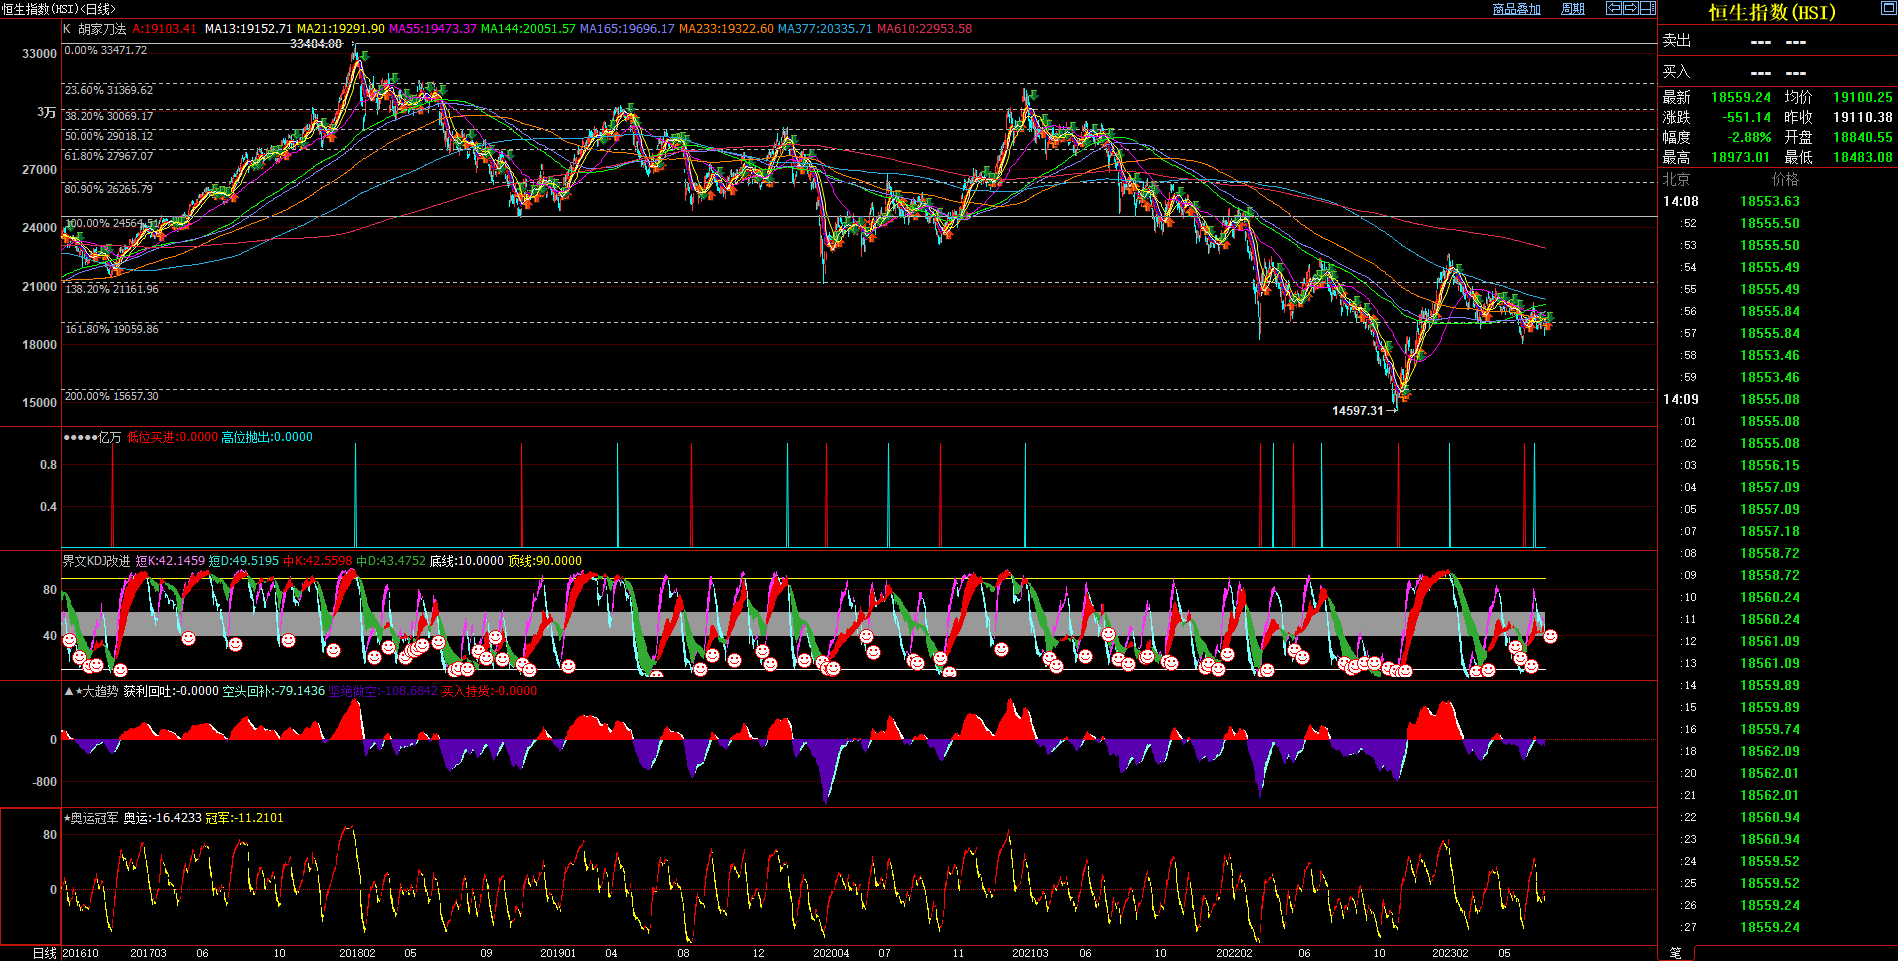Click the MA13 moving average label

248,29
